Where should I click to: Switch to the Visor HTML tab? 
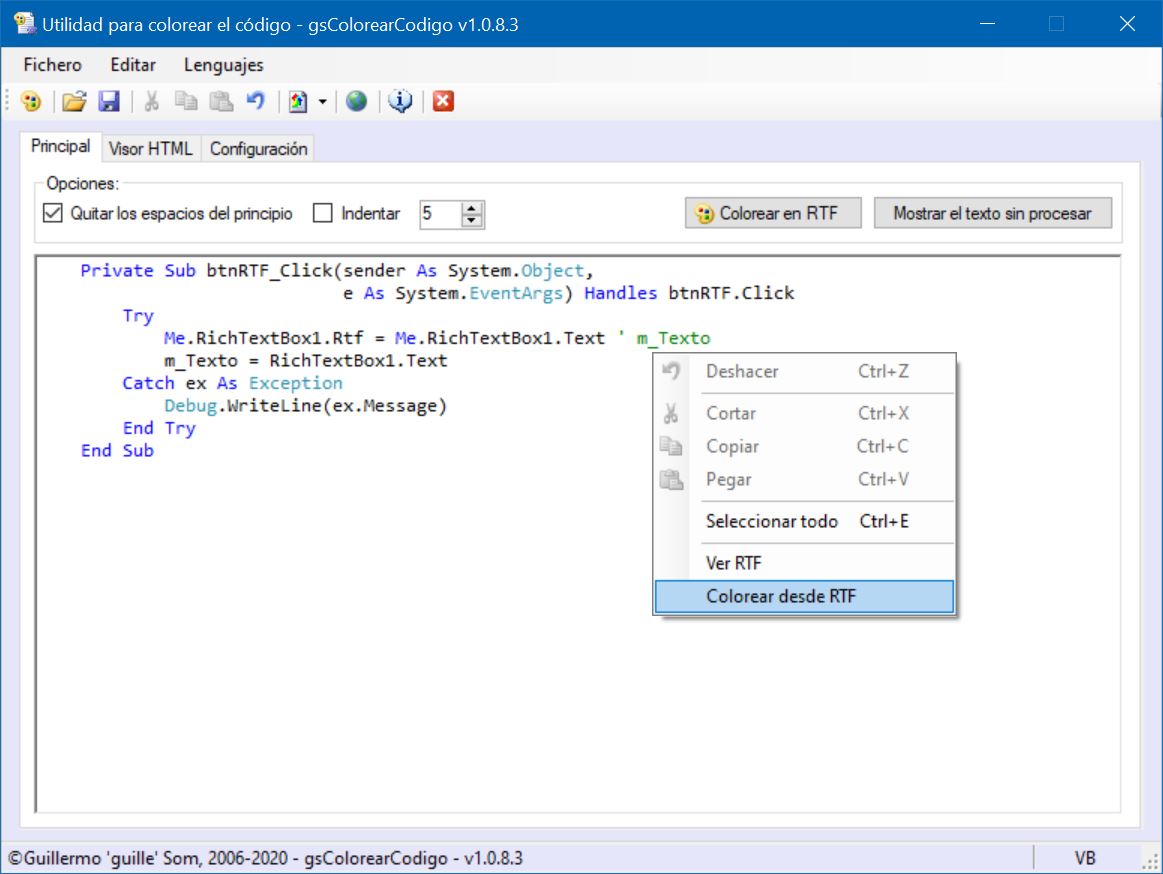(x=151, y=148)
